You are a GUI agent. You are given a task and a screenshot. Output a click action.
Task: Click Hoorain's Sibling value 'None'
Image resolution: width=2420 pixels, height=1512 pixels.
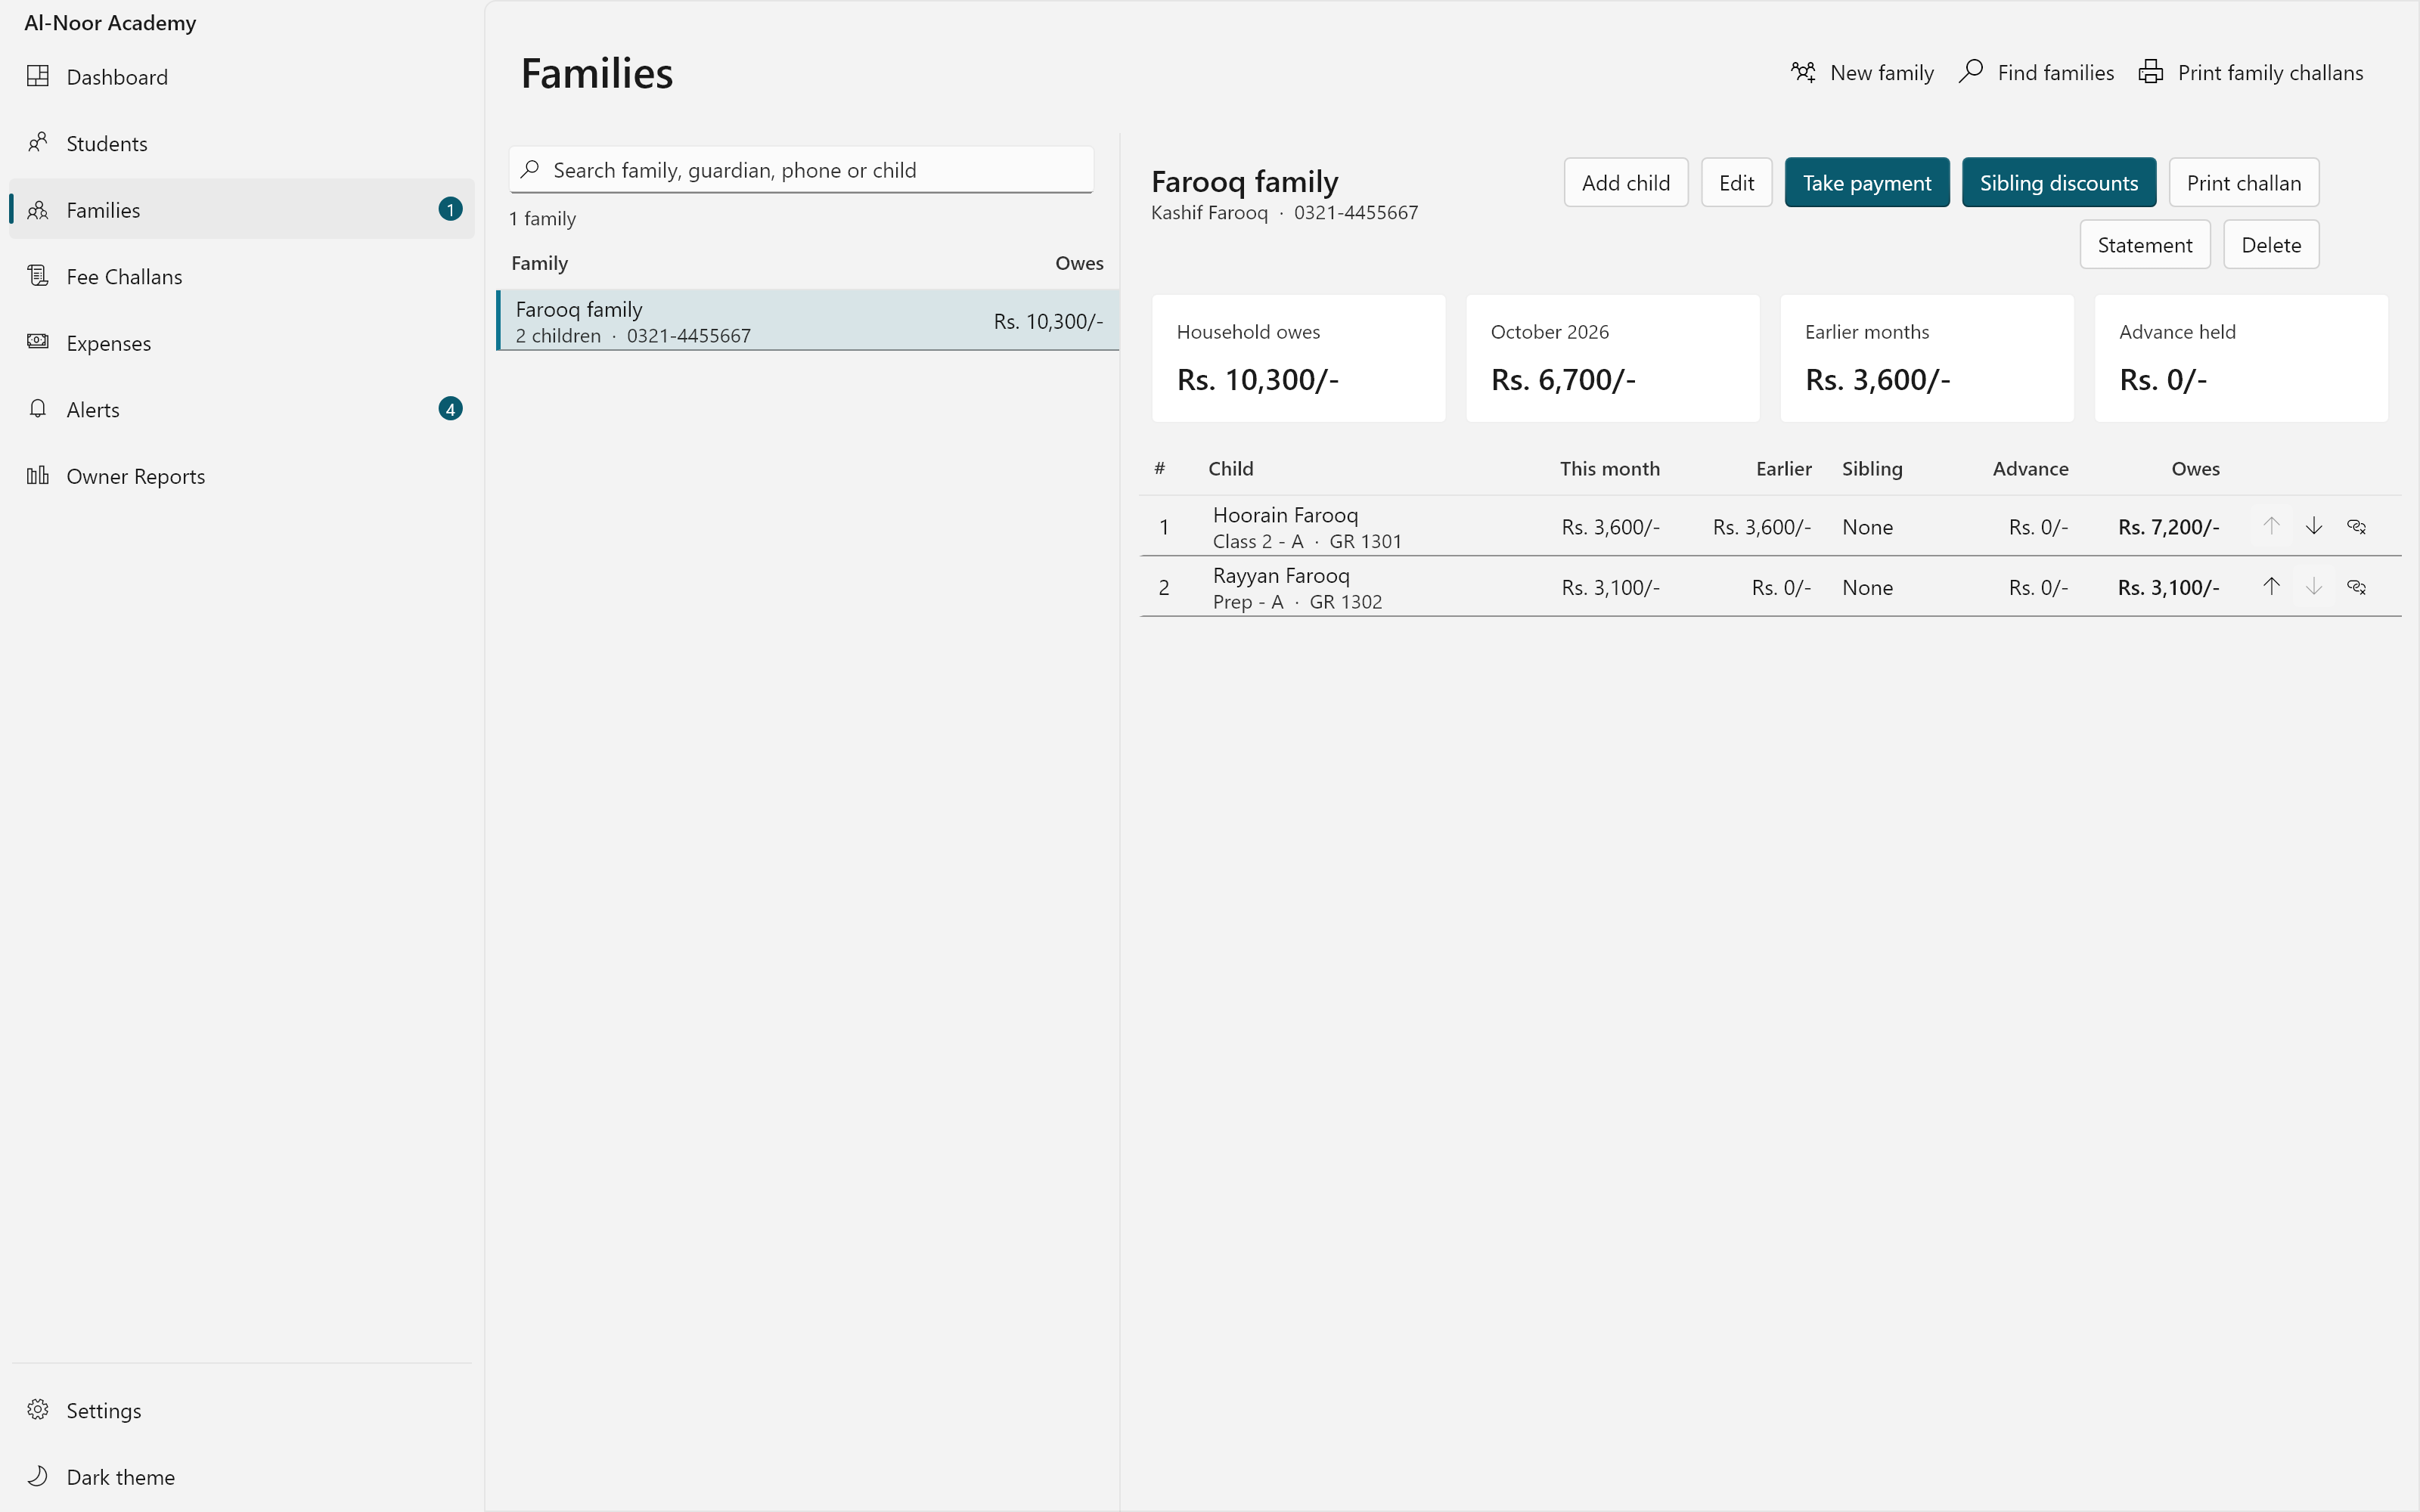pos(1867,527)
